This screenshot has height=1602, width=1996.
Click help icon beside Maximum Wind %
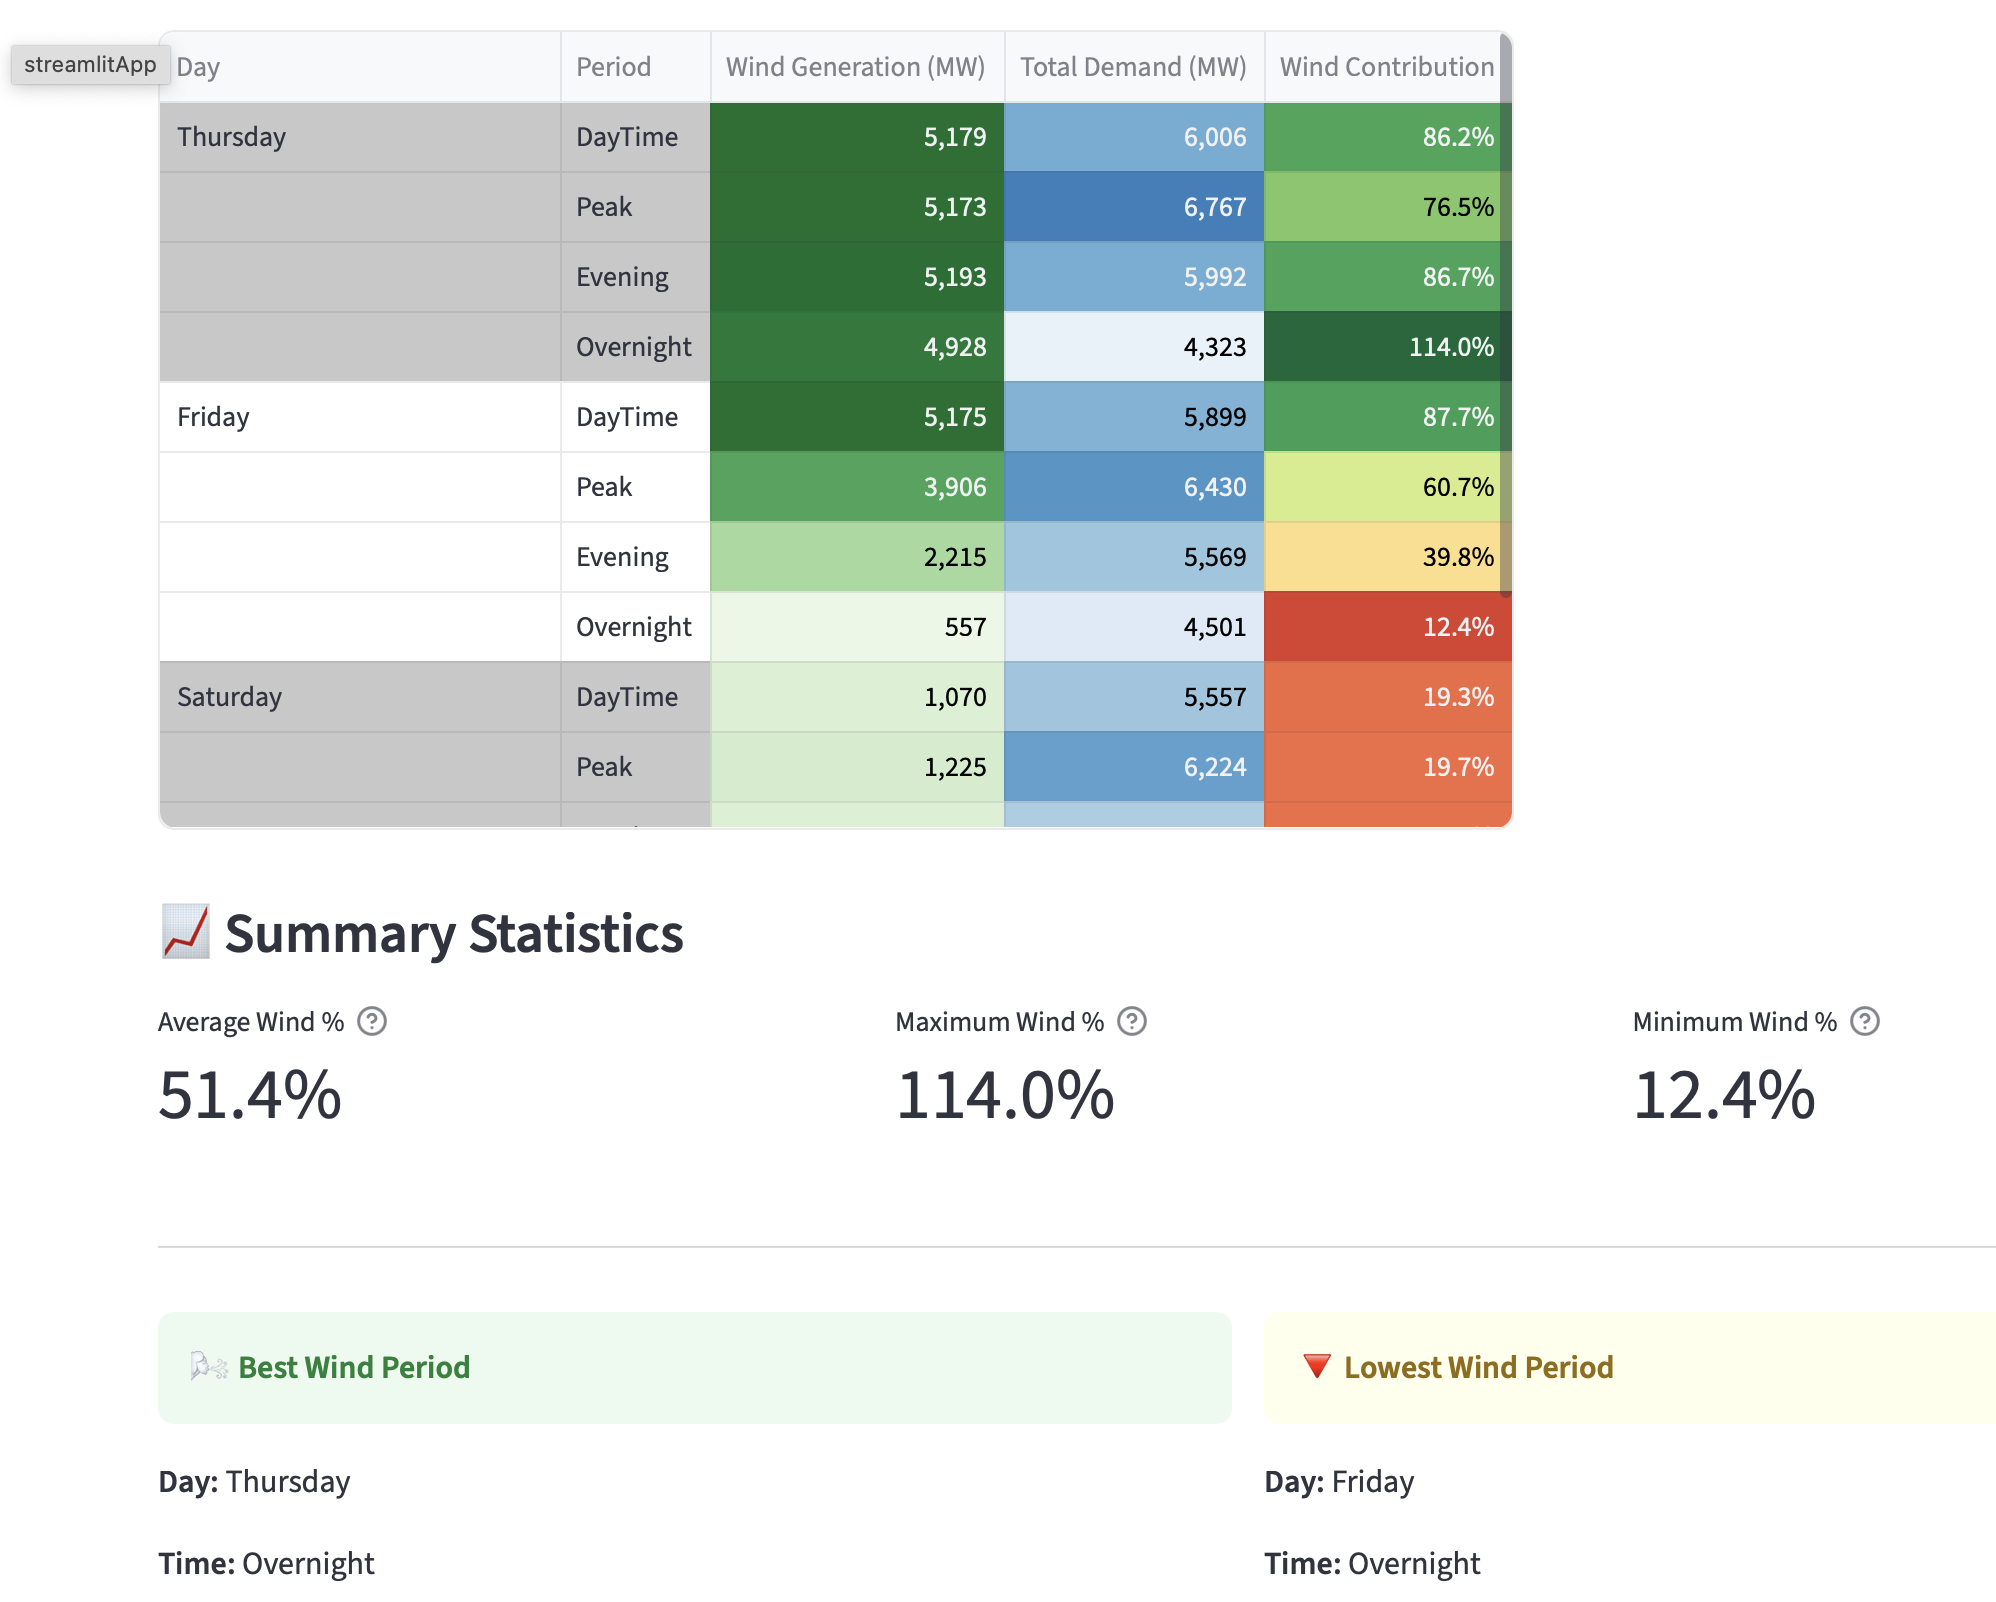[1131, 1021]
